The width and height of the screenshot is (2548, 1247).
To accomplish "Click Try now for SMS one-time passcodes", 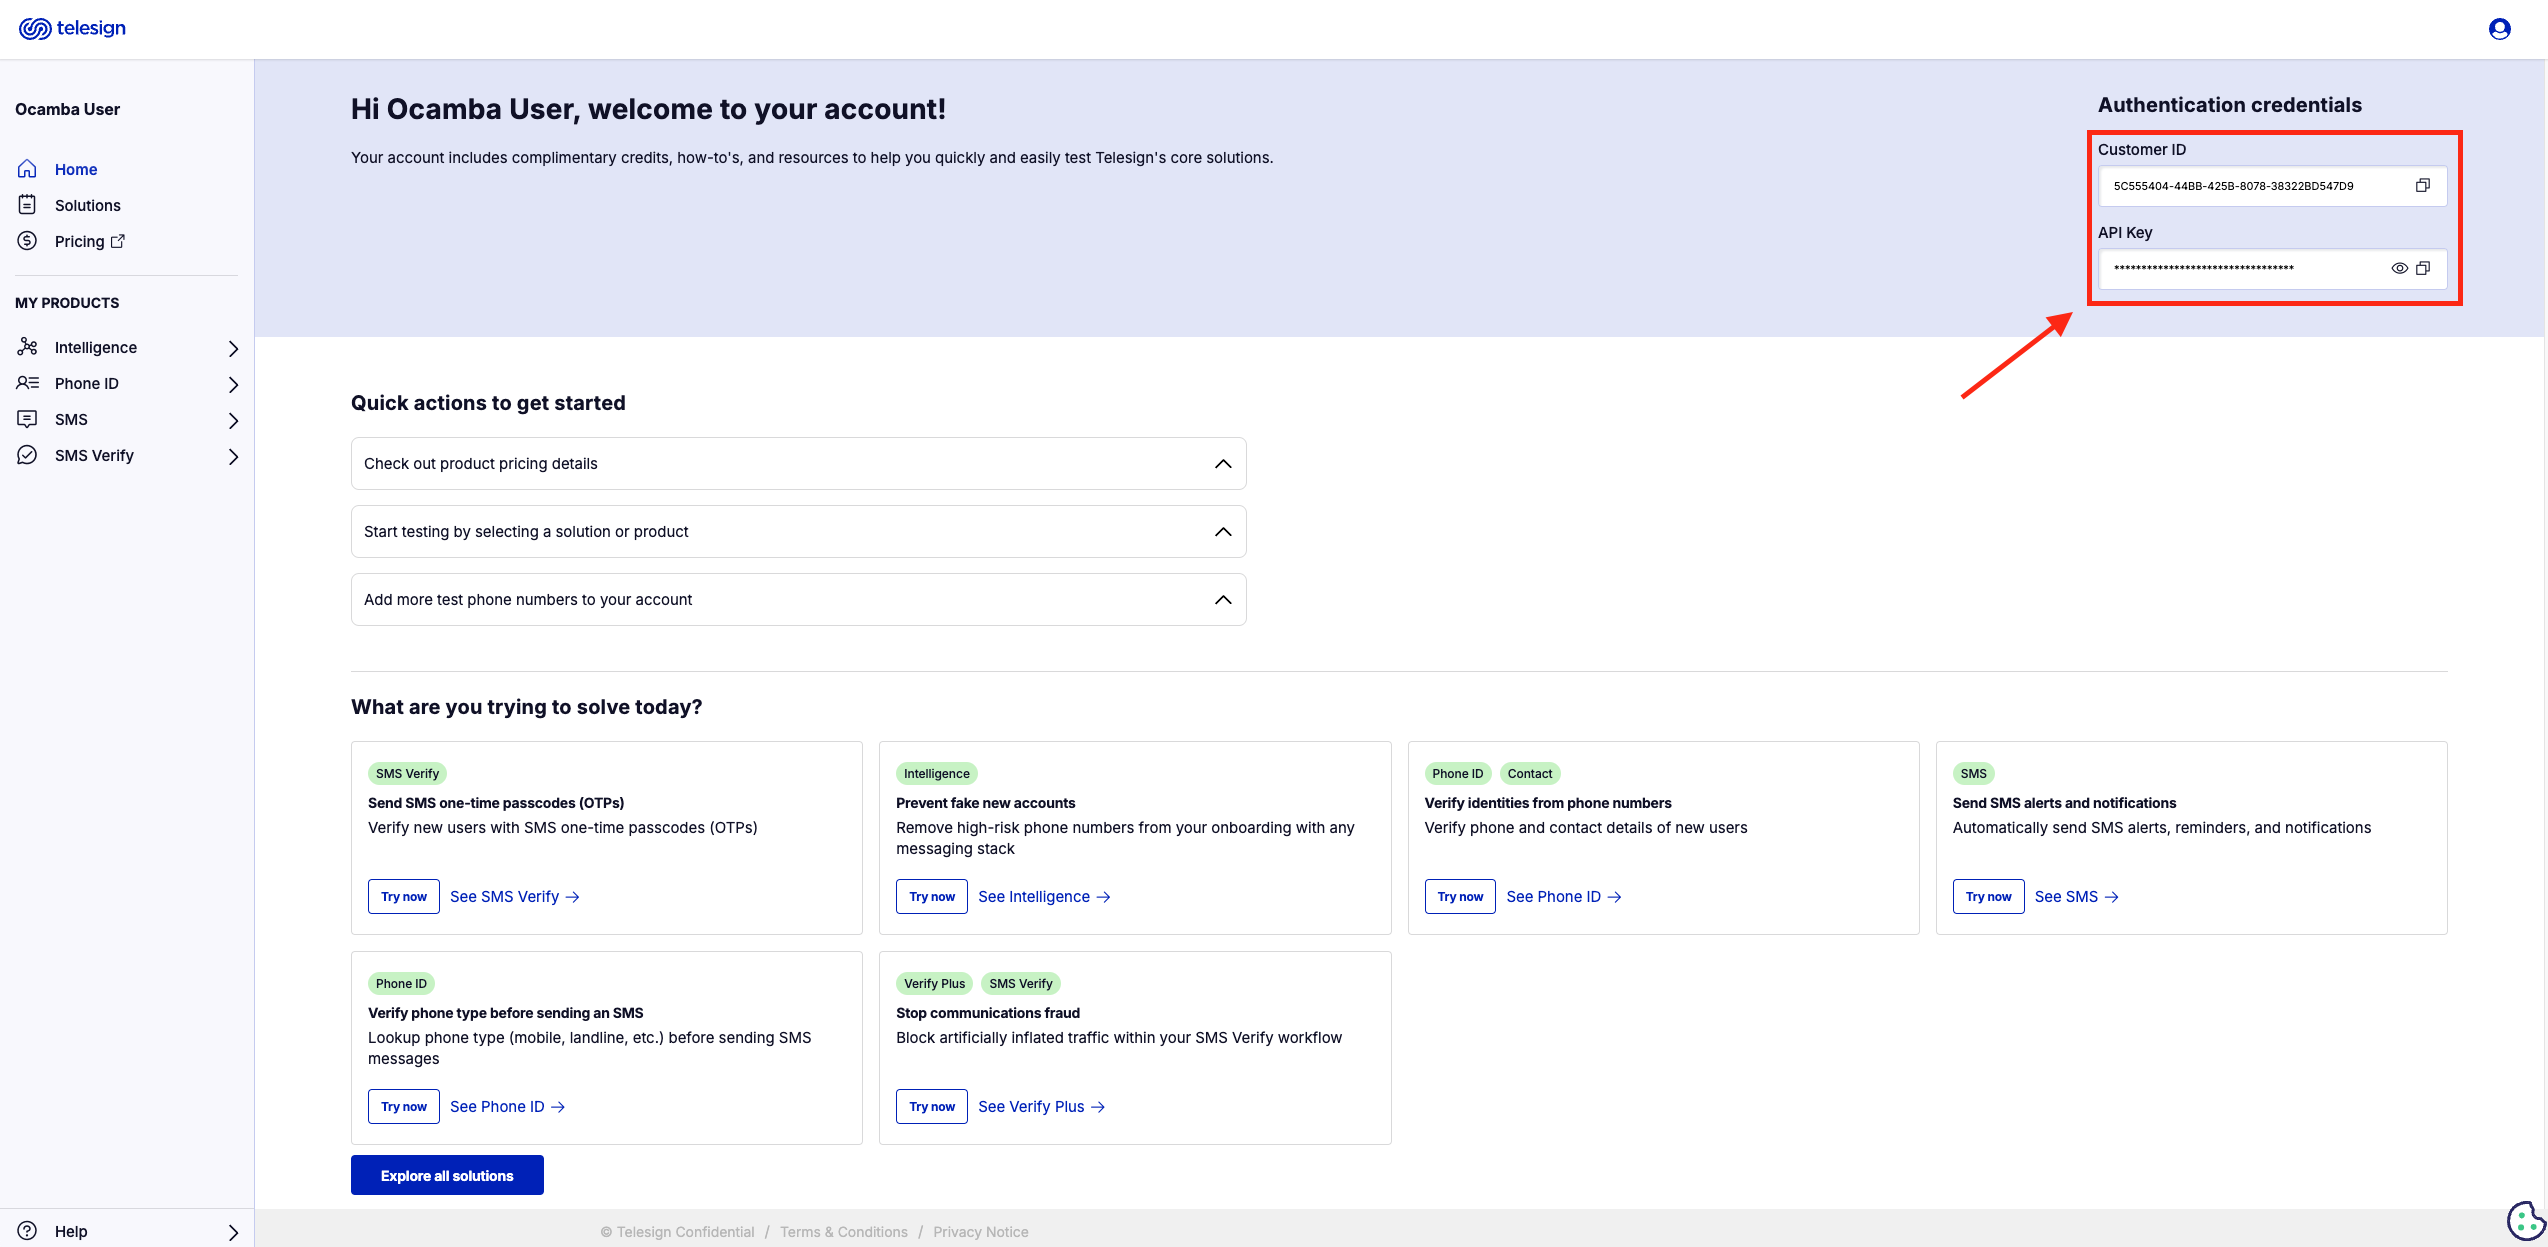I will pyautogui.click(x=404, y=896).
